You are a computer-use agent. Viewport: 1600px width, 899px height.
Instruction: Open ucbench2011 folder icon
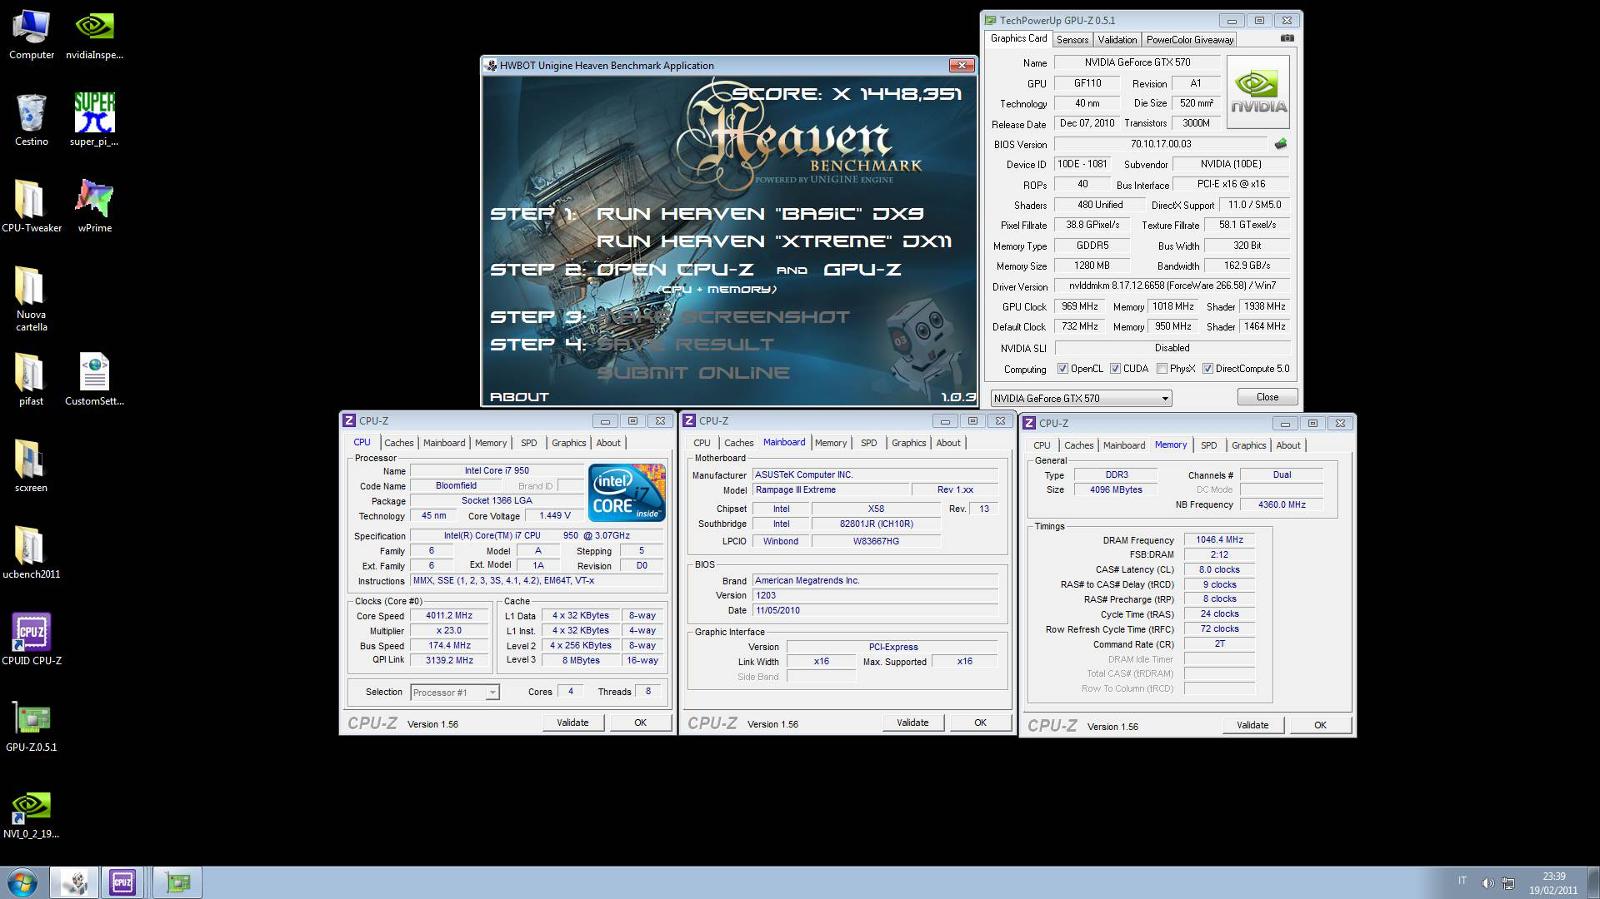coord(31,553)
